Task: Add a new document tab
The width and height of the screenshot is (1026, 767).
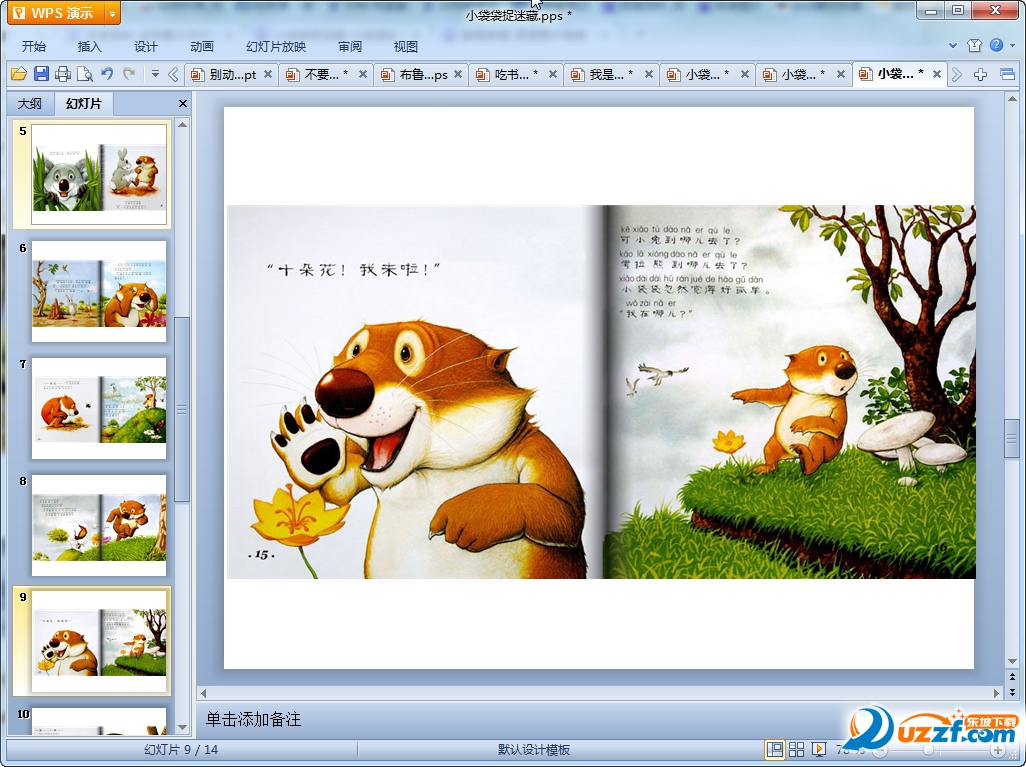Action: (980, 74)
